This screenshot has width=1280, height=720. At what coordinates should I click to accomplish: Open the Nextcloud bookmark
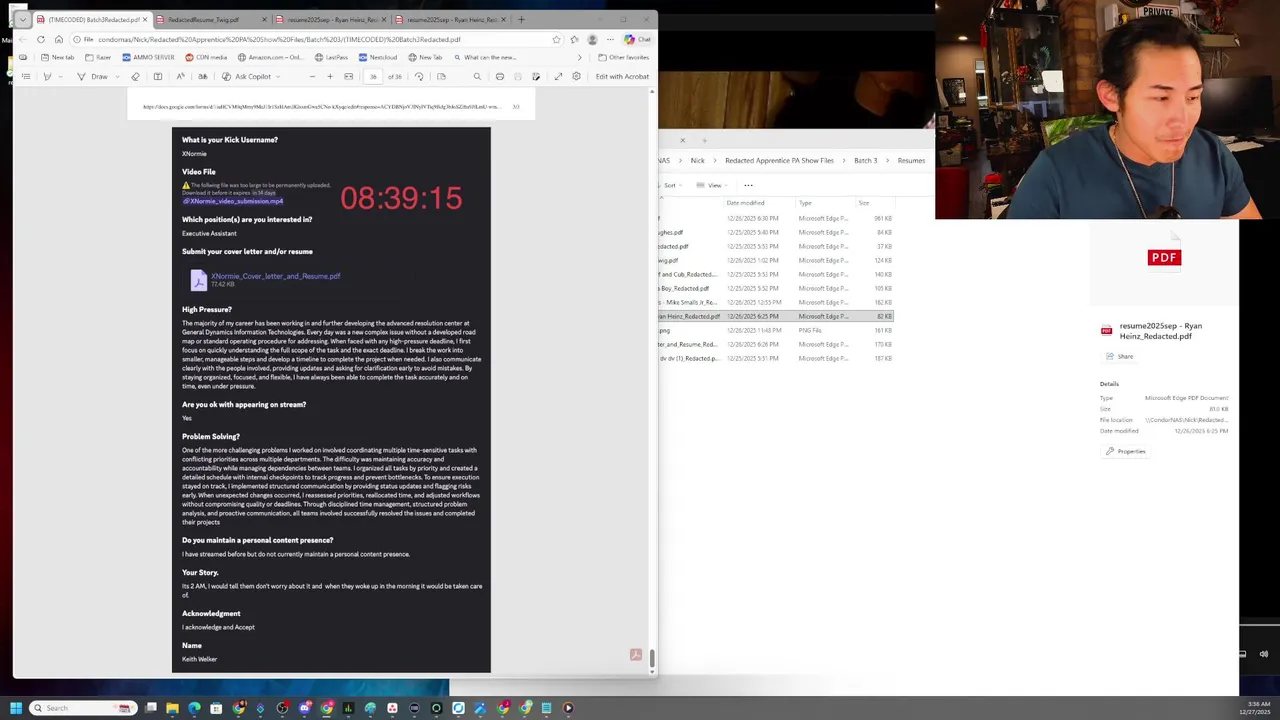click(x=377, y=57)
